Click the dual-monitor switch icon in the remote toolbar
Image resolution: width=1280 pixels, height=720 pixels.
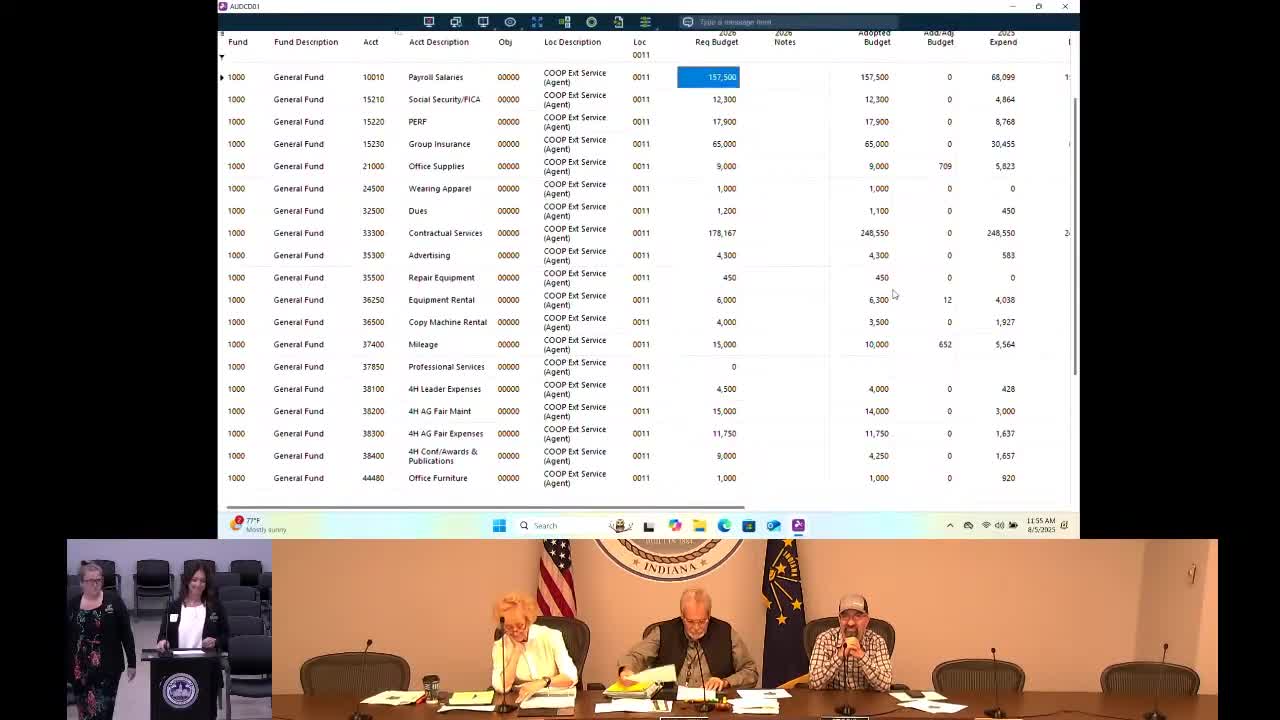pos(456,22)
